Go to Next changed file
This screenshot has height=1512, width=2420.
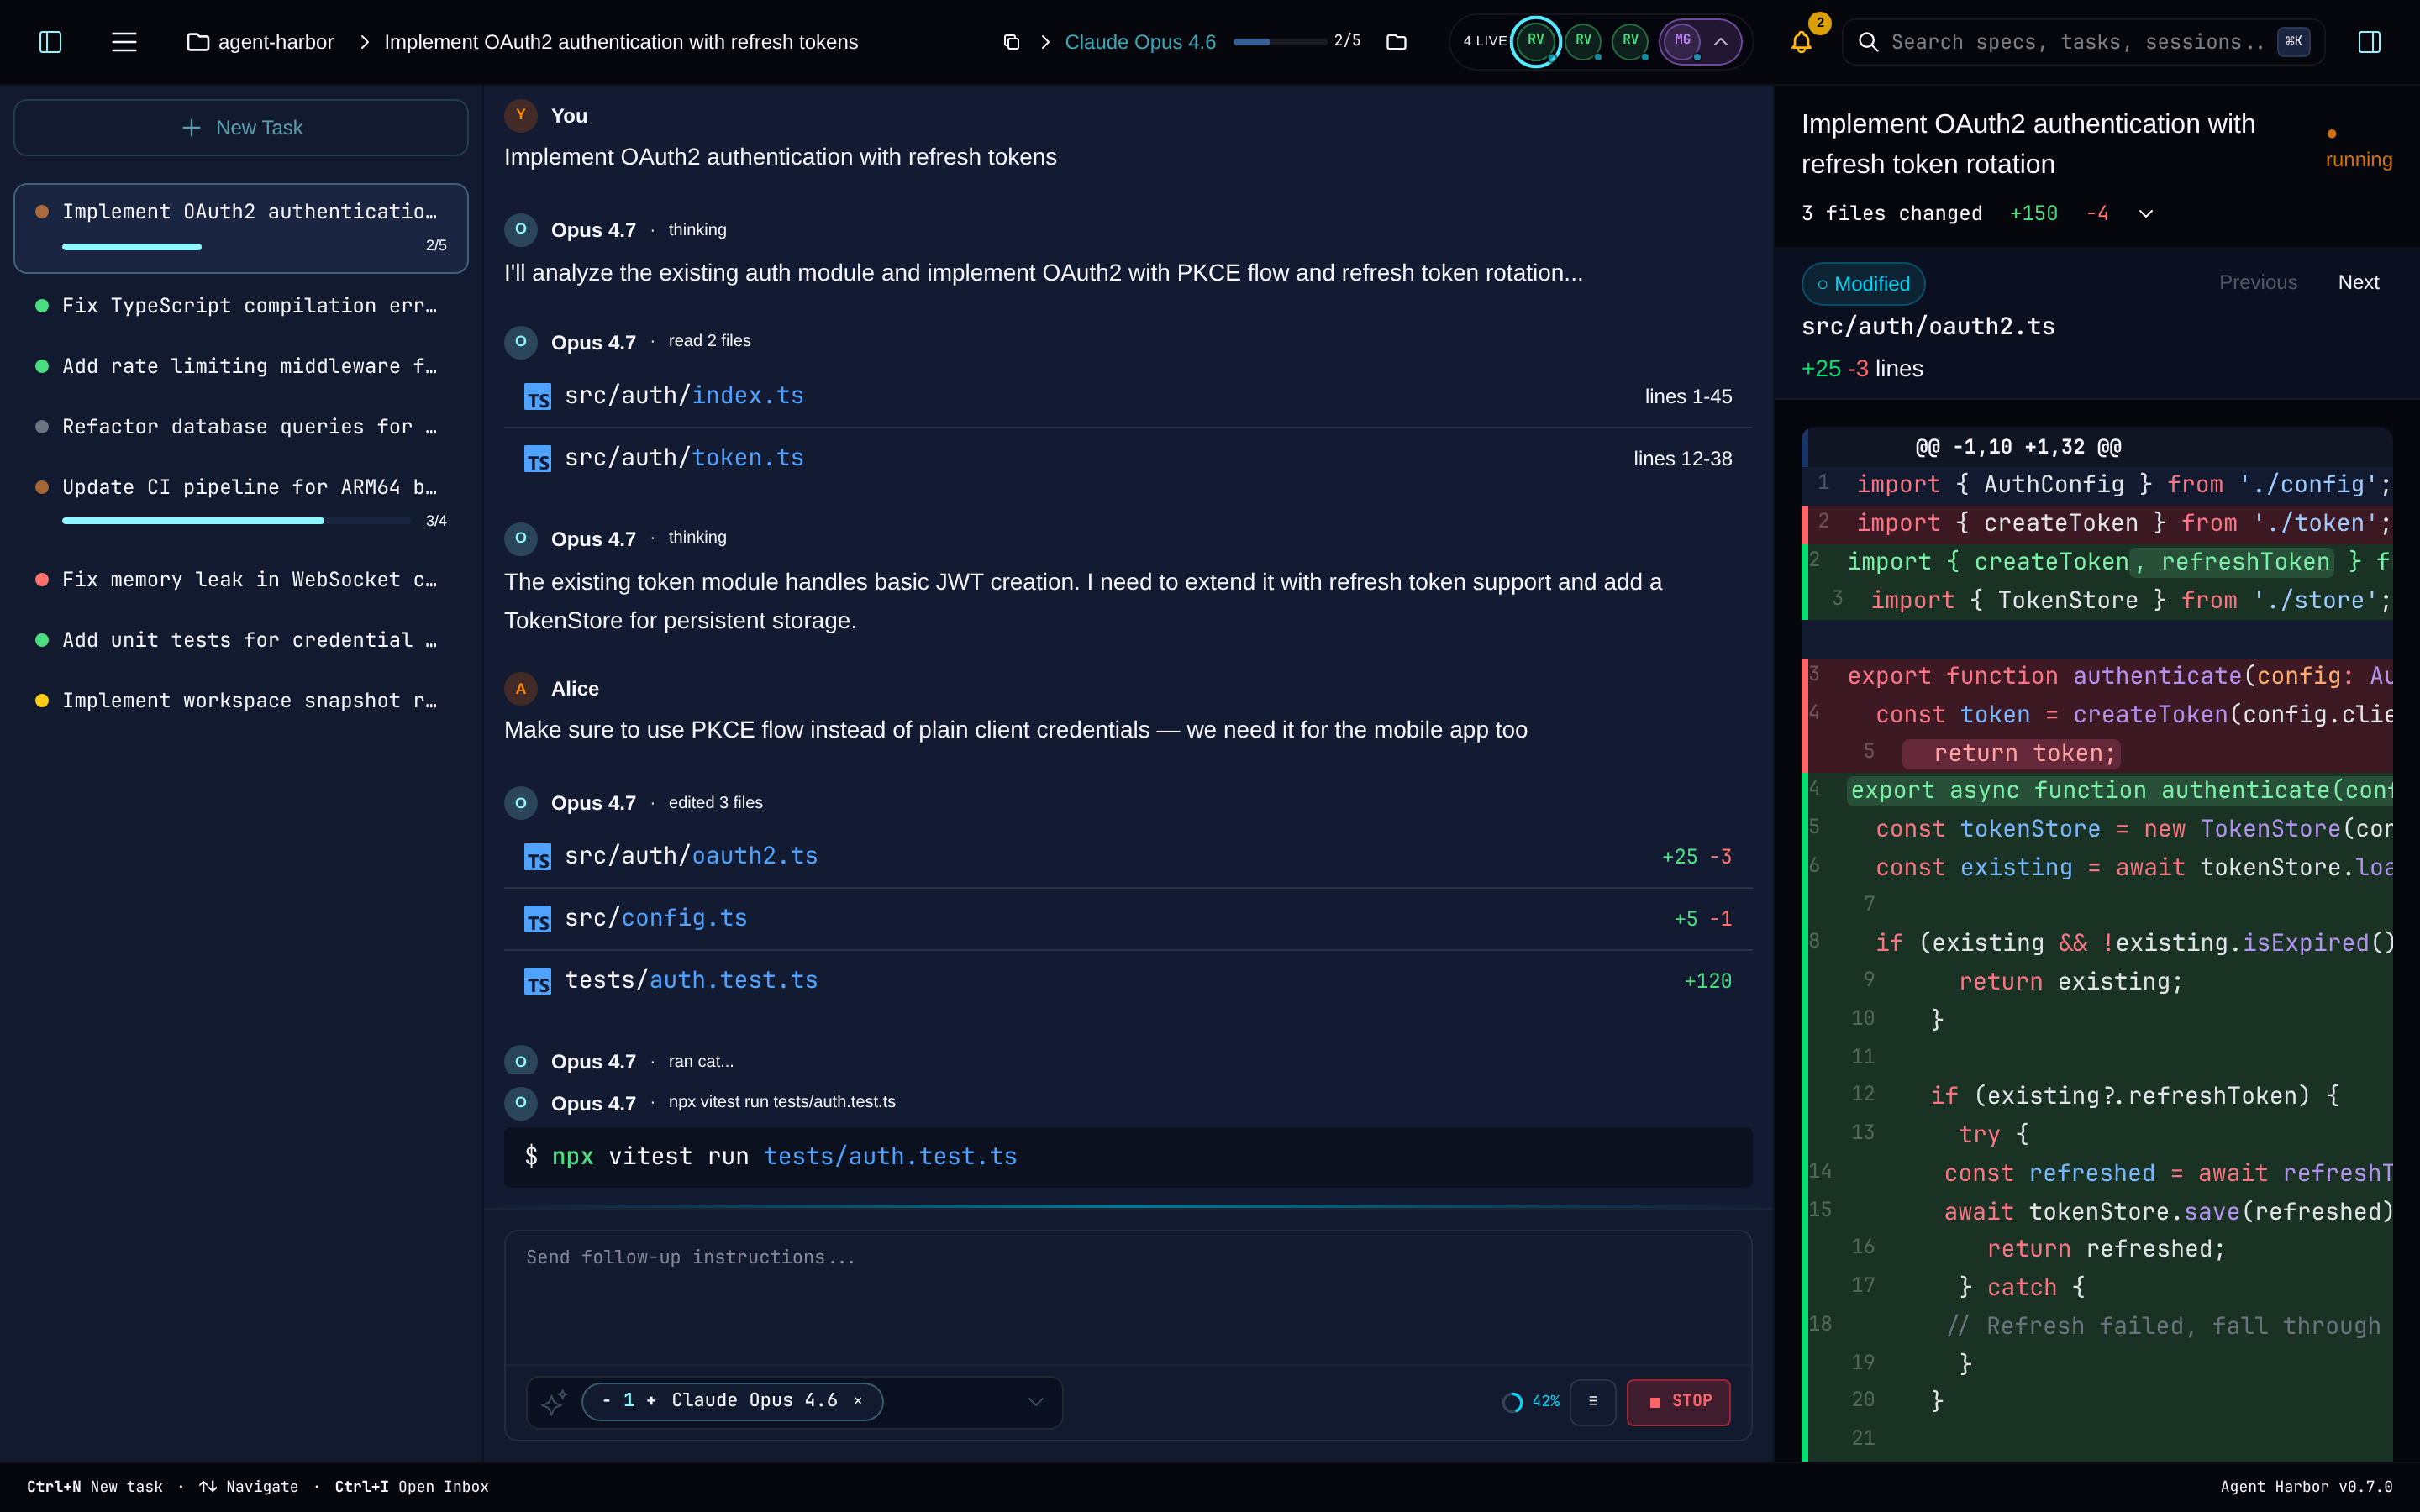click(2358, 282)
